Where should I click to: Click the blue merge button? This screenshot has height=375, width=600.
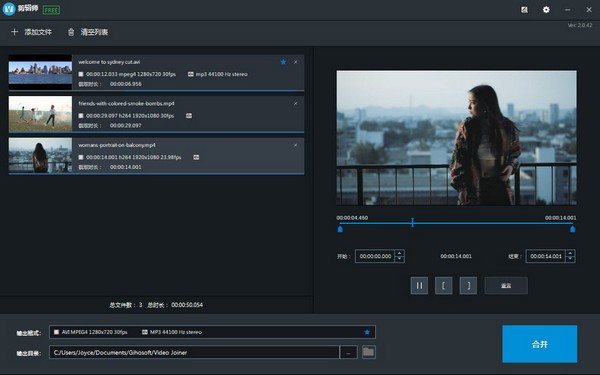540,344
